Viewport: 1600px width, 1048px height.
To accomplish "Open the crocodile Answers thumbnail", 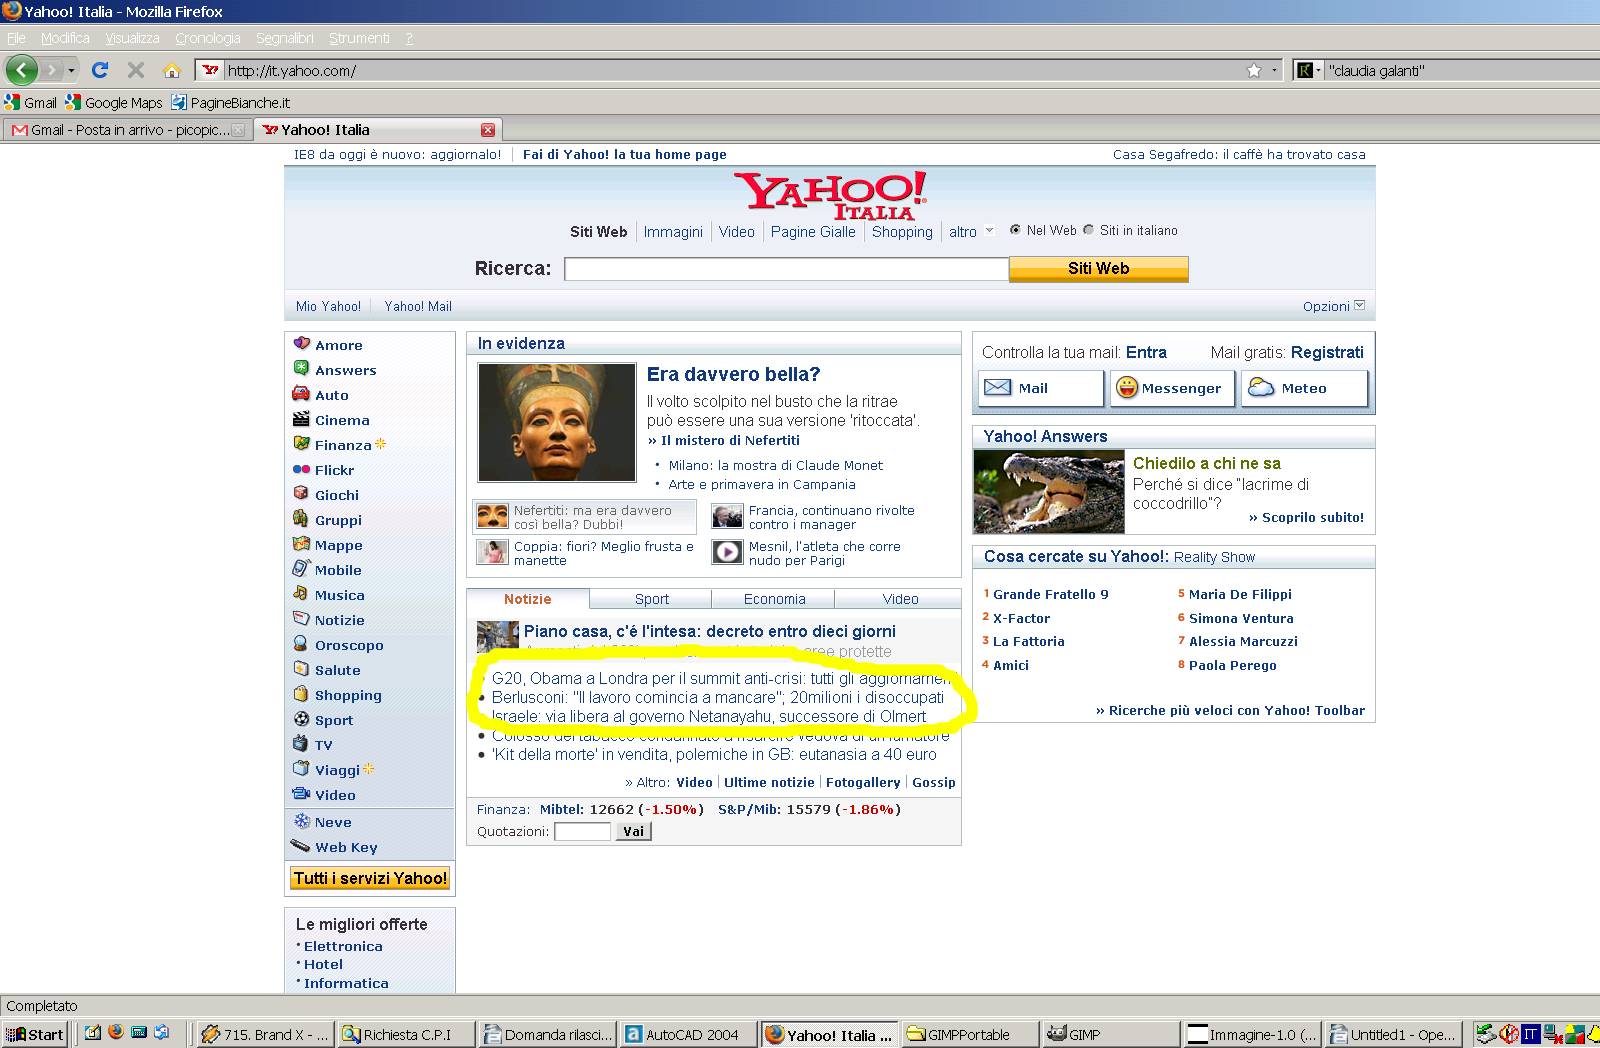I will (1049, 491).
